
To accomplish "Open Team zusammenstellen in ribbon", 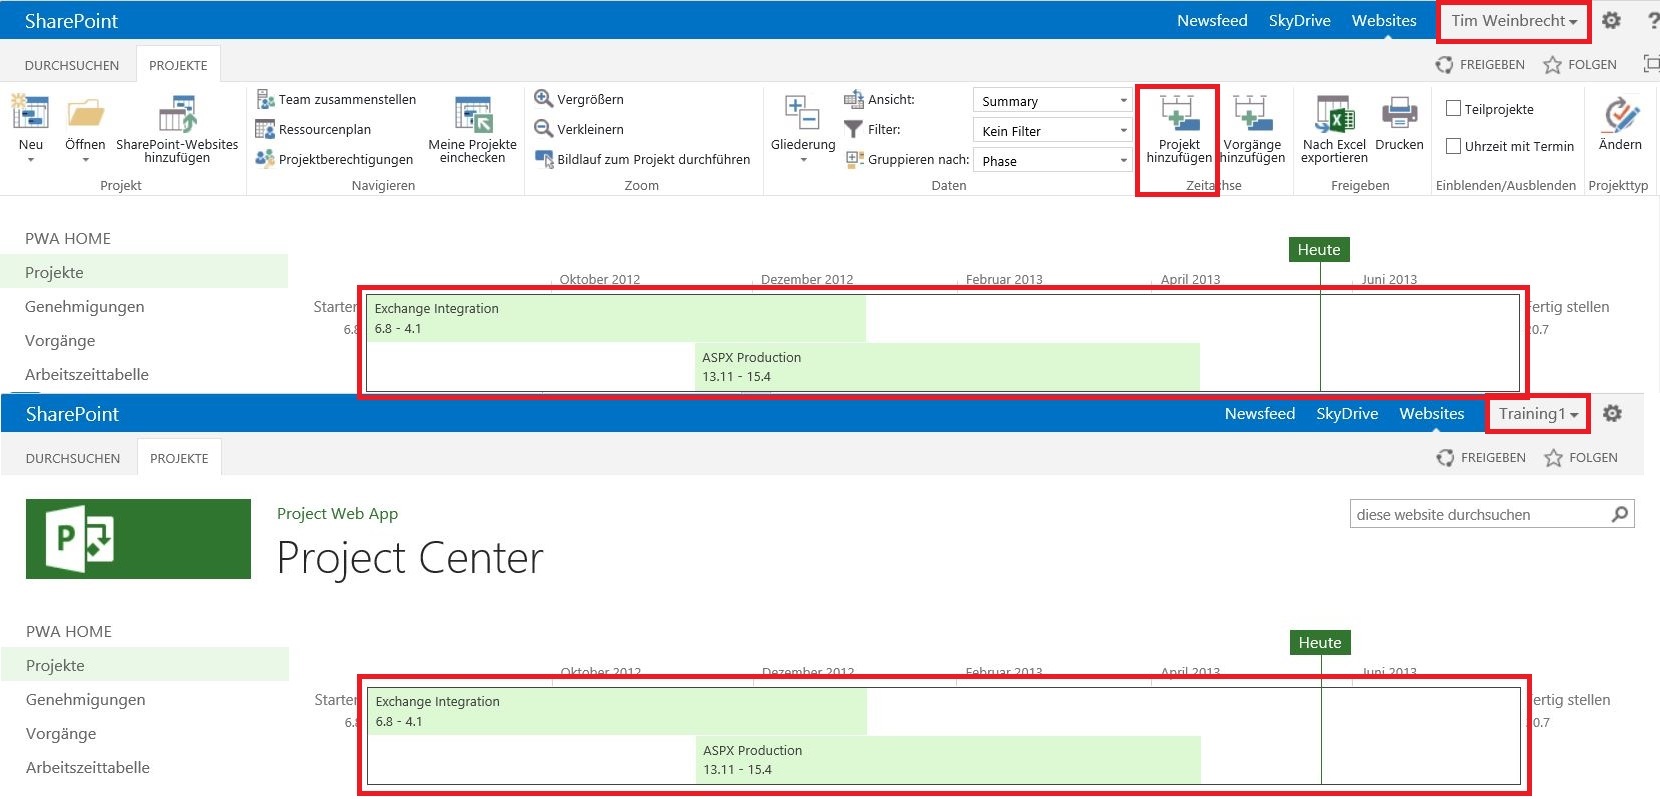I will tap(336, 99).
